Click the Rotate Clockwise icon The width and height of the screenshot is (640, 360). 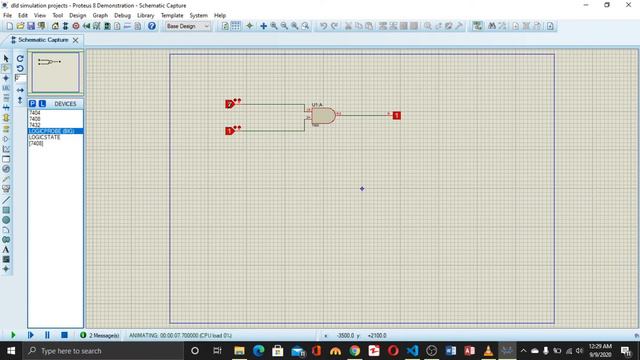[x=20, y=59]
